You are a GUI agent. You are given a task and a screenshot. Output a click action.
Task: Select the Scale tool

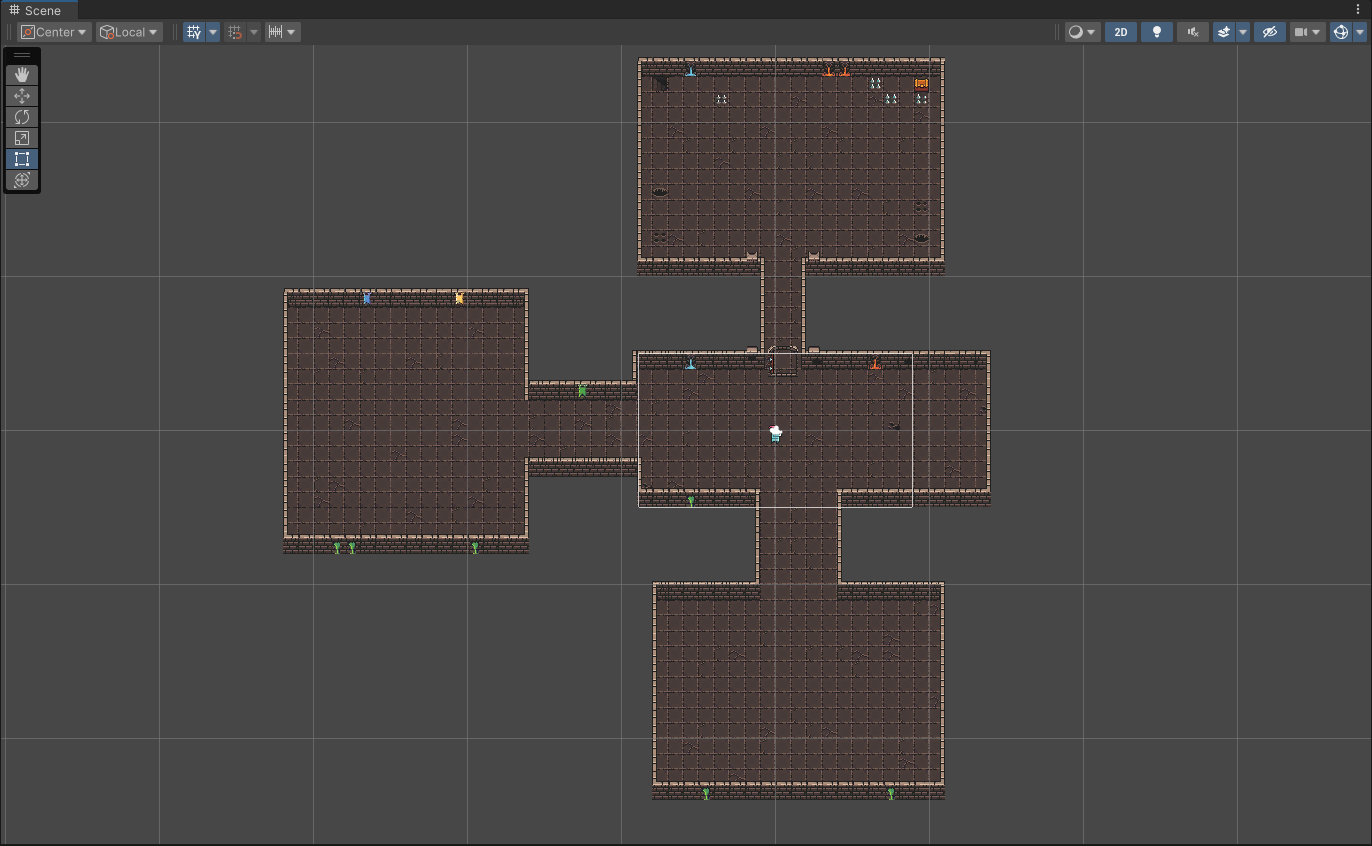22,138
